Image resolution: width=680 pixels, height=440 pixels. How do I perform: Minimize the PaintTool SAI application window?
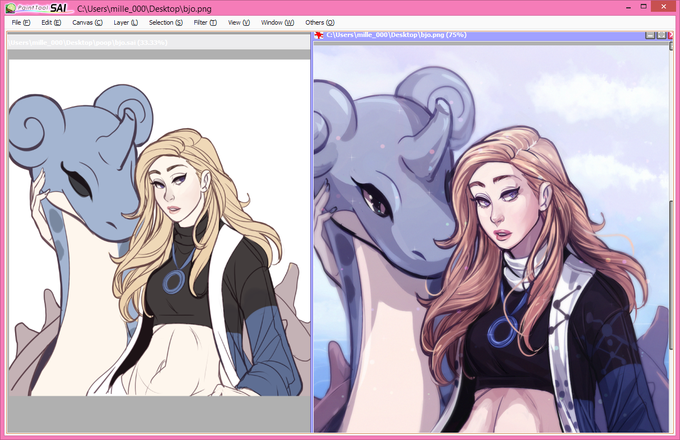click(x=628, y=7)
